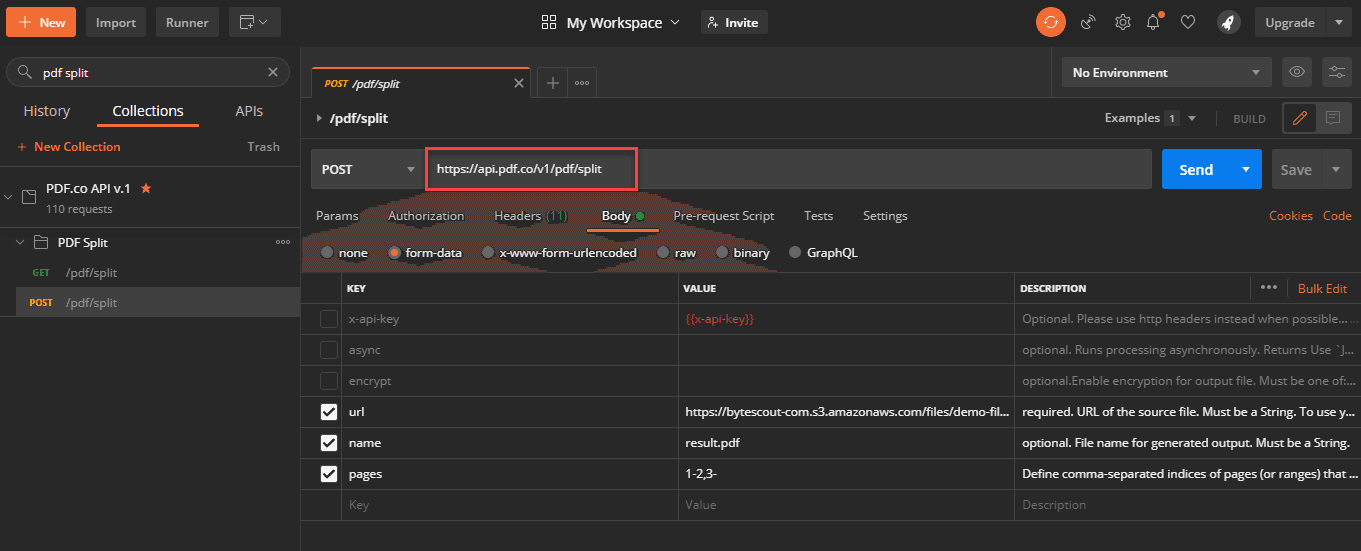This screenshot has width=1361, height=551.
Task: Click the Bulk Edit link
Action: pos(1322,288)
